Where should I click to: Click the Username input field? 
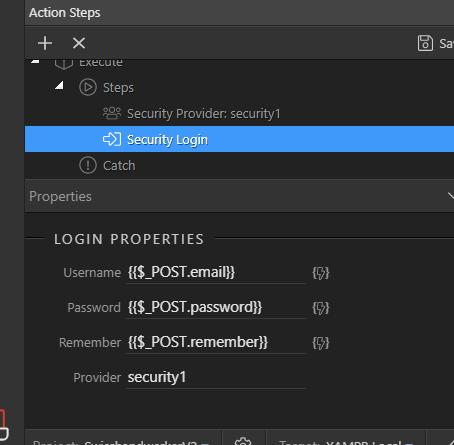click(216, 273)
